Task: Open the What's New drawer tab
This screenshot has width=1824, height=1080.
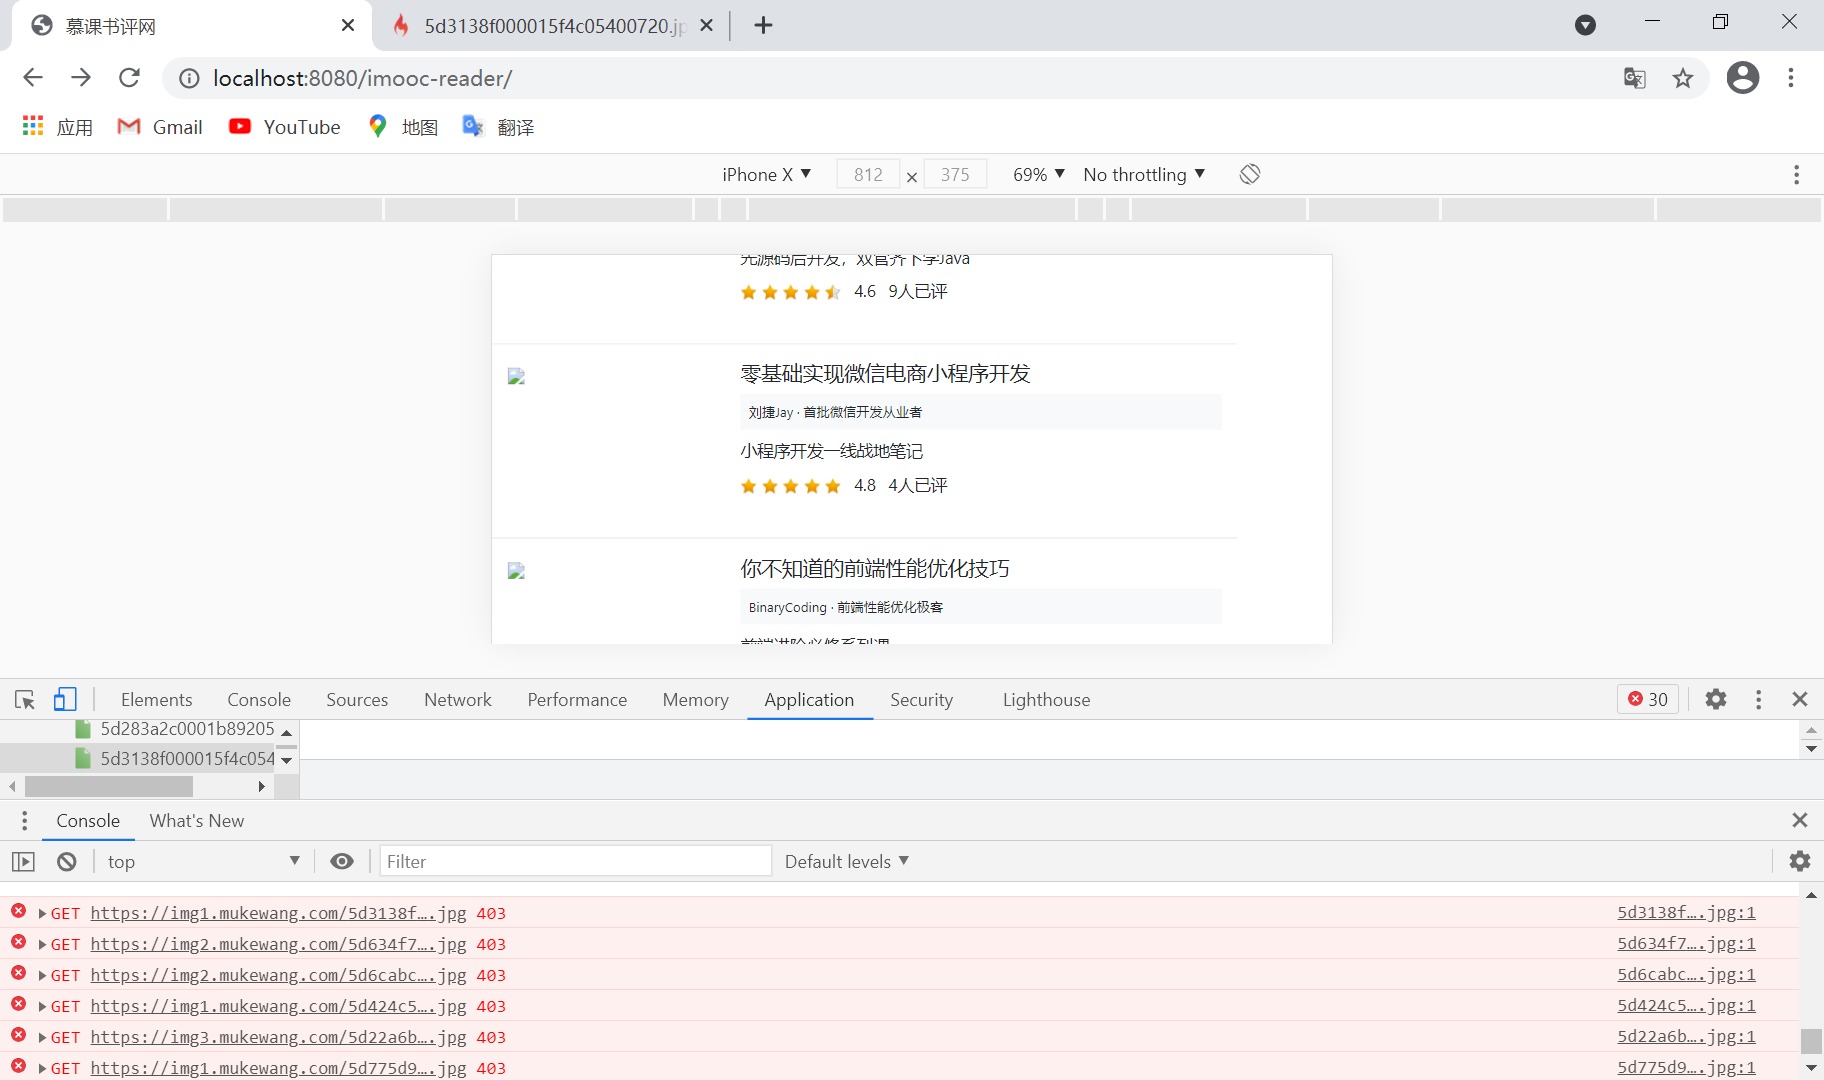Action: (197, 821)
